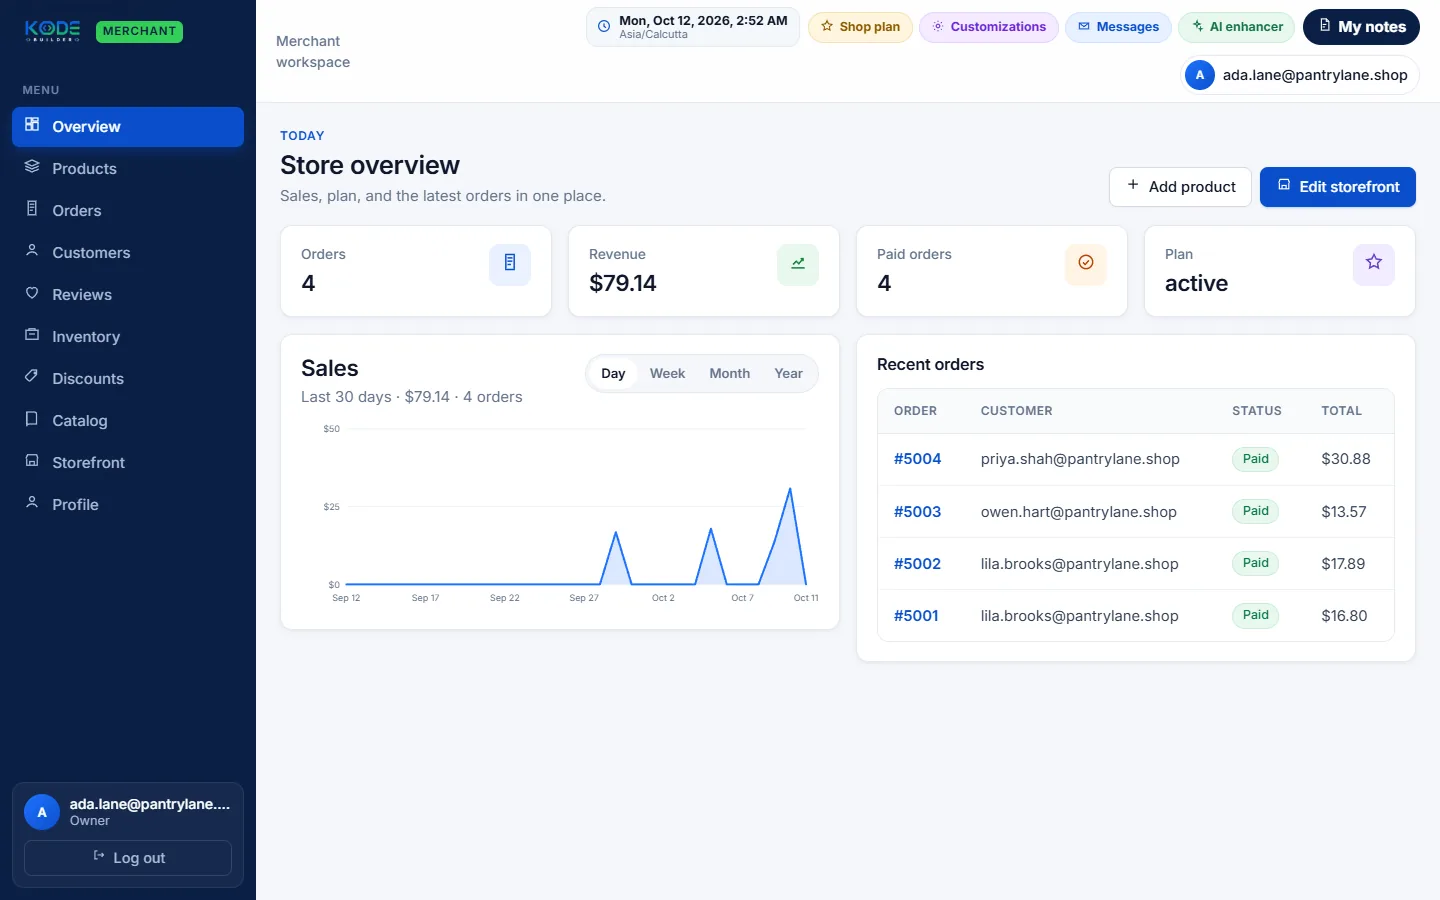Click the Orders card document icon

(x=510, y=264)
